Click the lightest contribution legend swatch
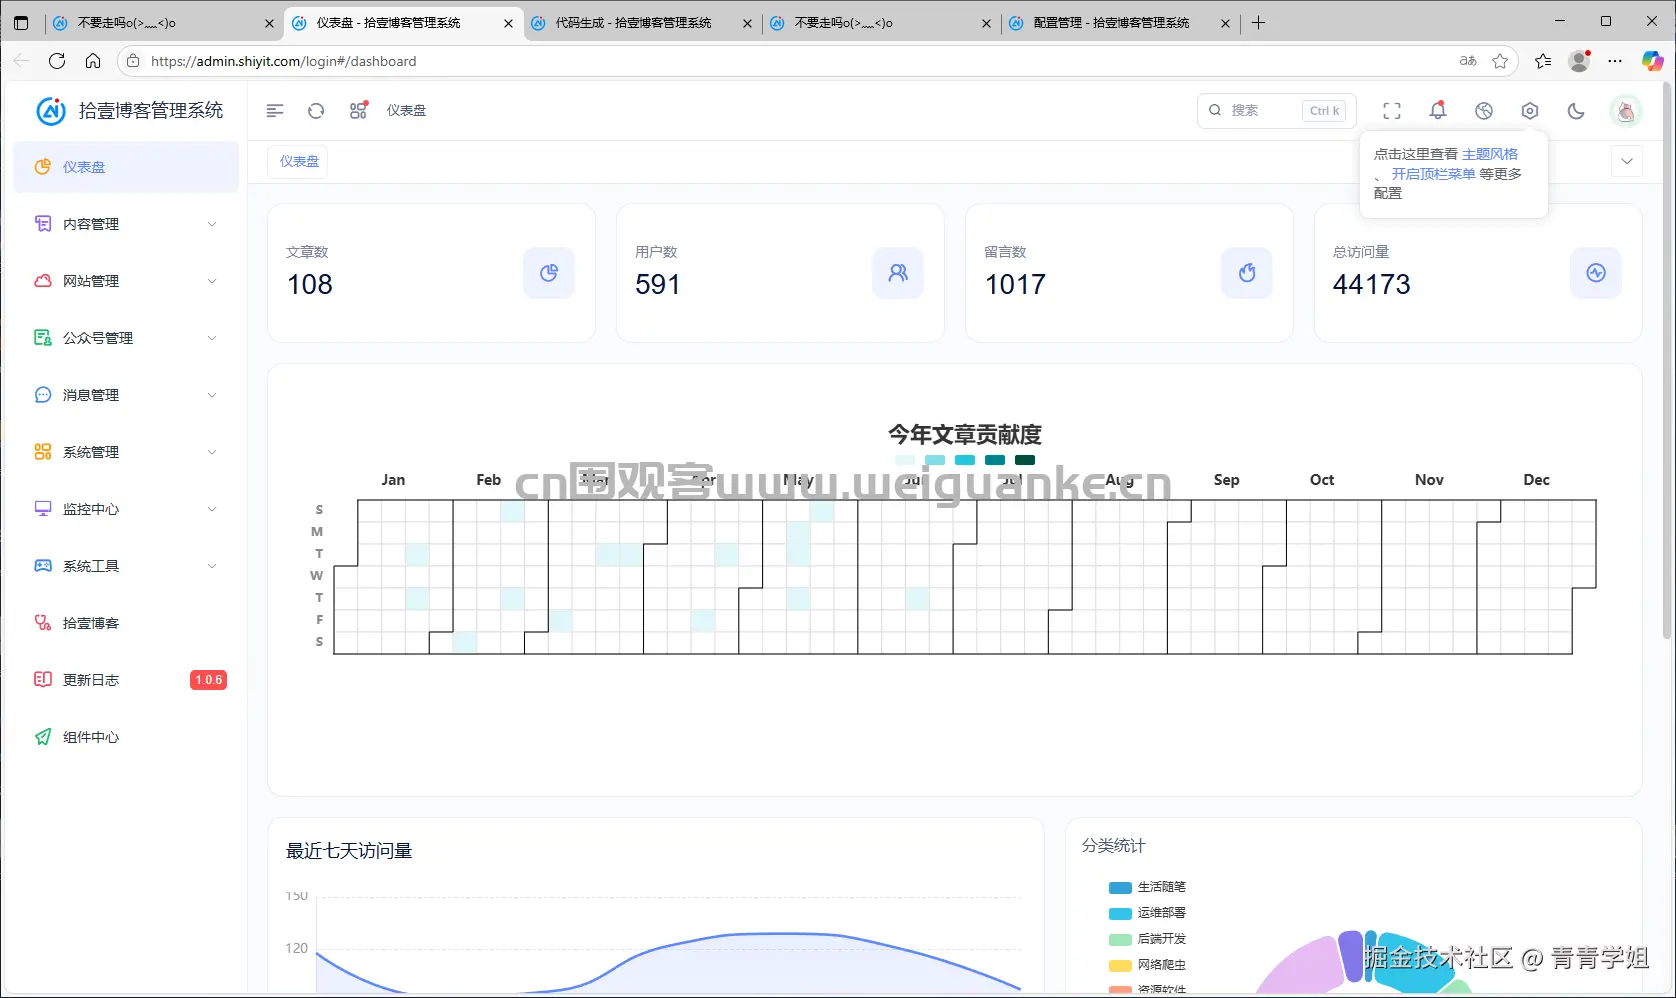Screen dimensions: 1676x998 coord(905,460)
